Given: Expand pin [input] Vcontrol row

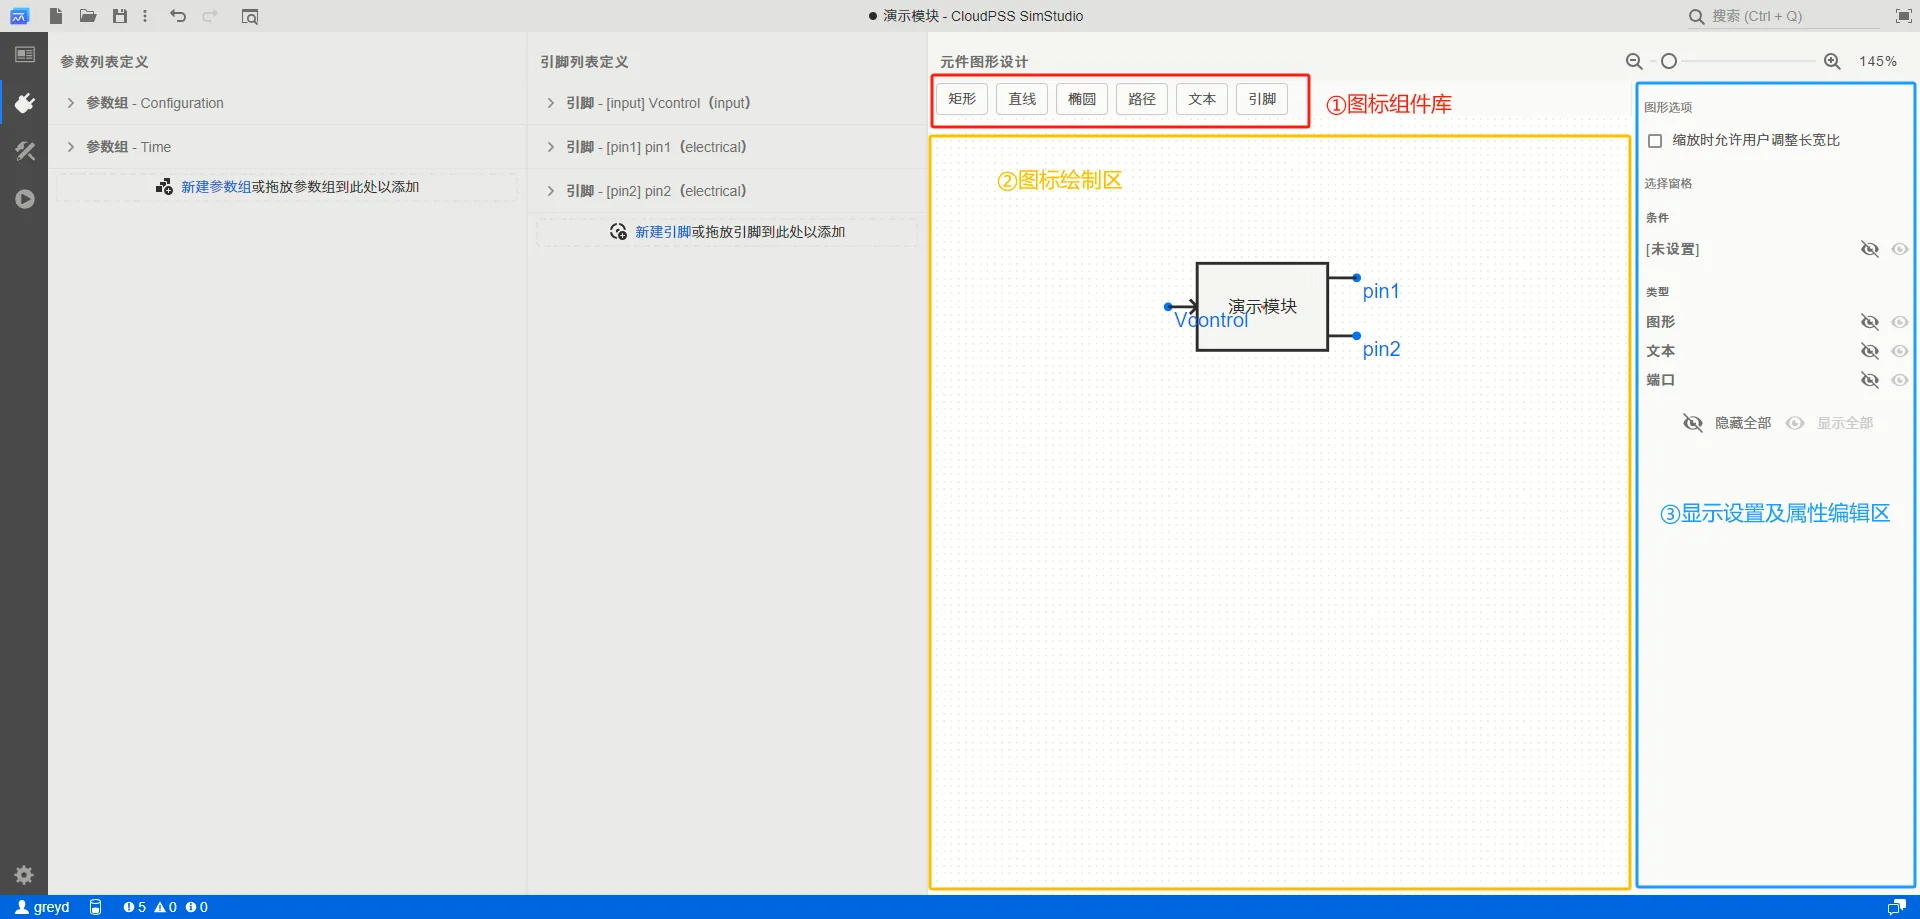Looking at the screenshot, I should click(x=727, y=103).
